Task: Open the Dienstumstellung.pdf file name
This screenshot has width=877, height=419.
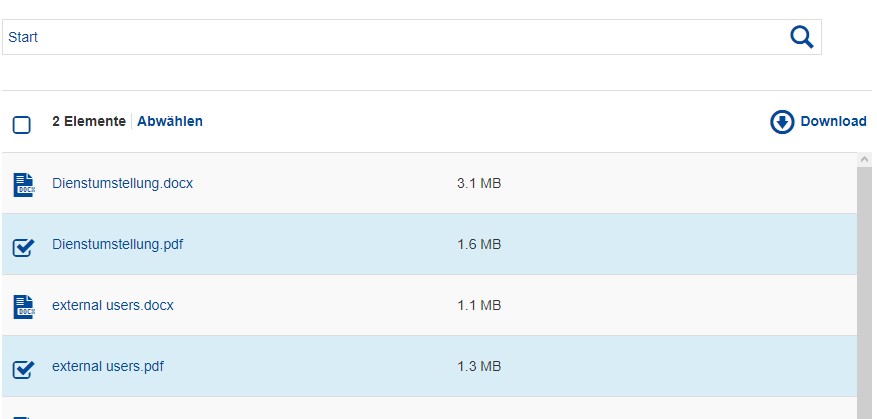Action: pyautogui.click(x=117, y=245)
